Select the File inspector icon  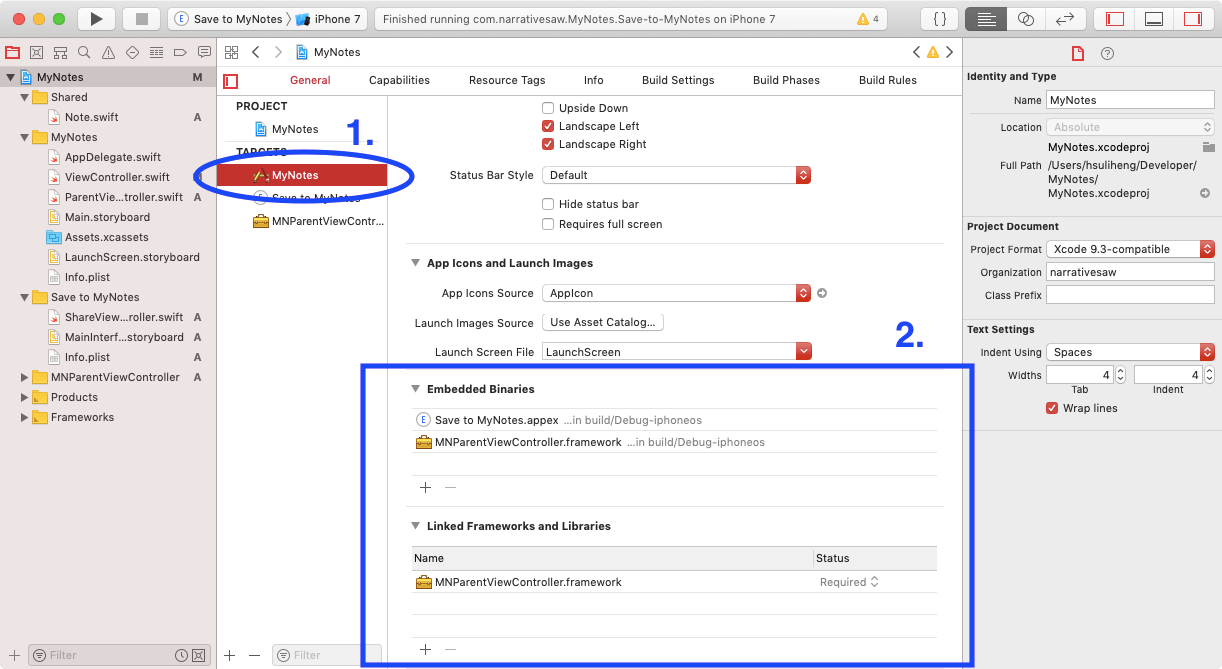coord(1077,54)
